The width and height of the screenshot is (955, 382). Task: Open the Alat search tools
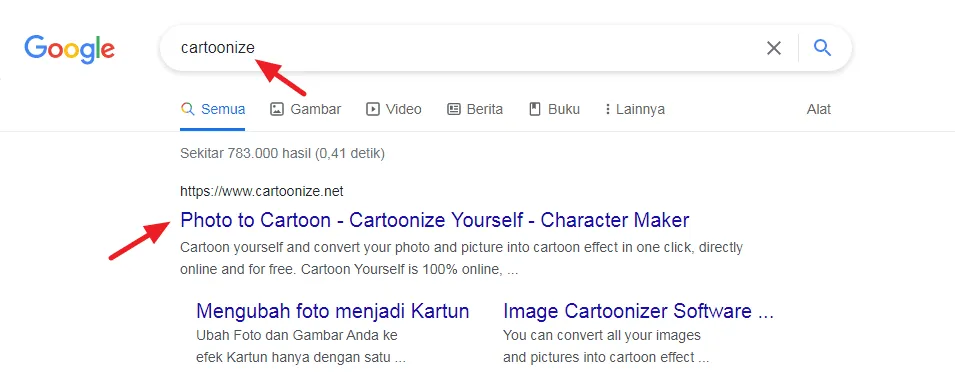point(819,110)
